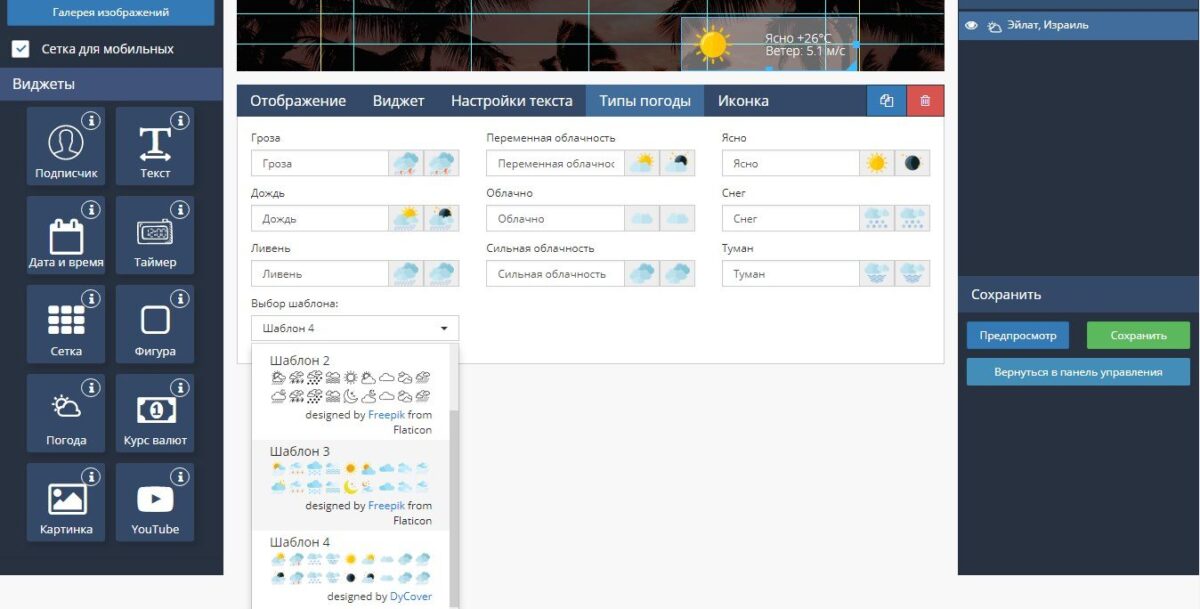Add the Подписчик subscriber widget

[x=66, y=148]
